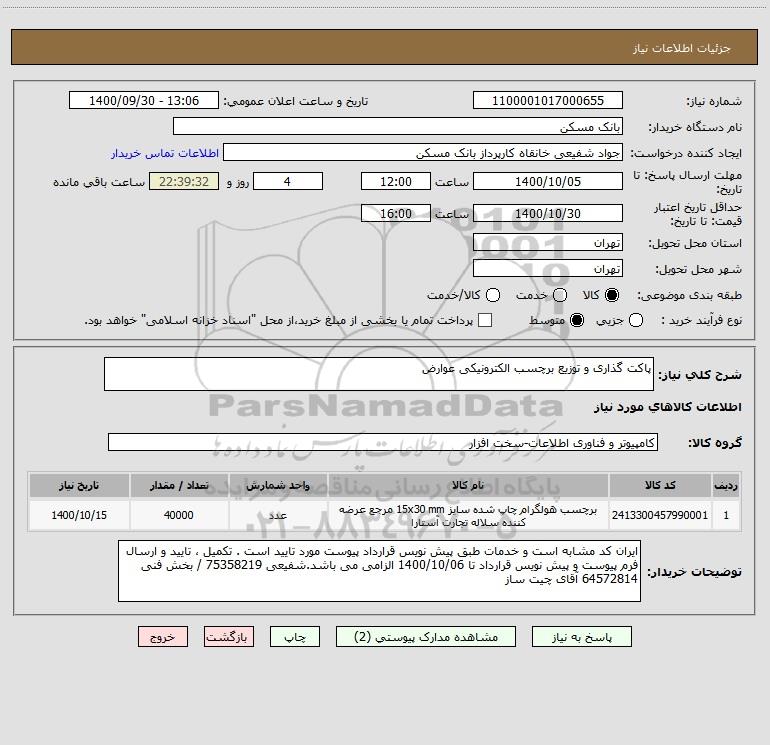Click the استان محل تحویل field تهران
The width and height of the screenshot is (770, 745).
[548, 242]
